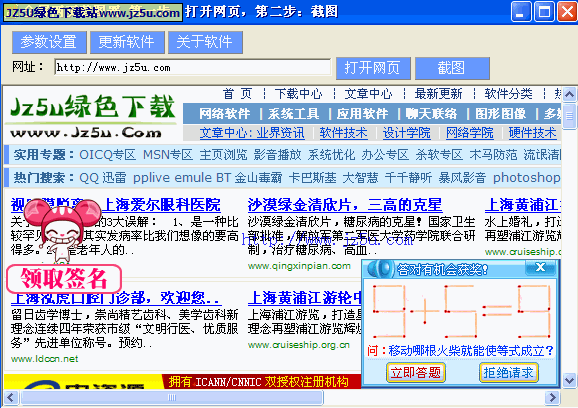Click the vertical scrollbar up arrow

click(x=570, y=95)
